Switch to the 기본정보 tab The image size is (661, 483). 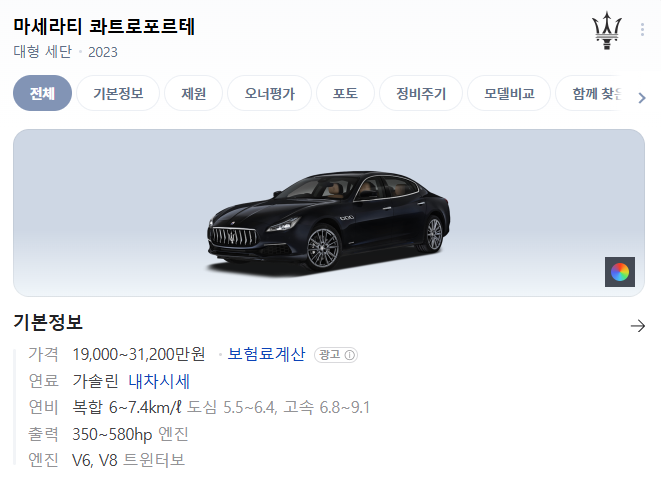118,93
